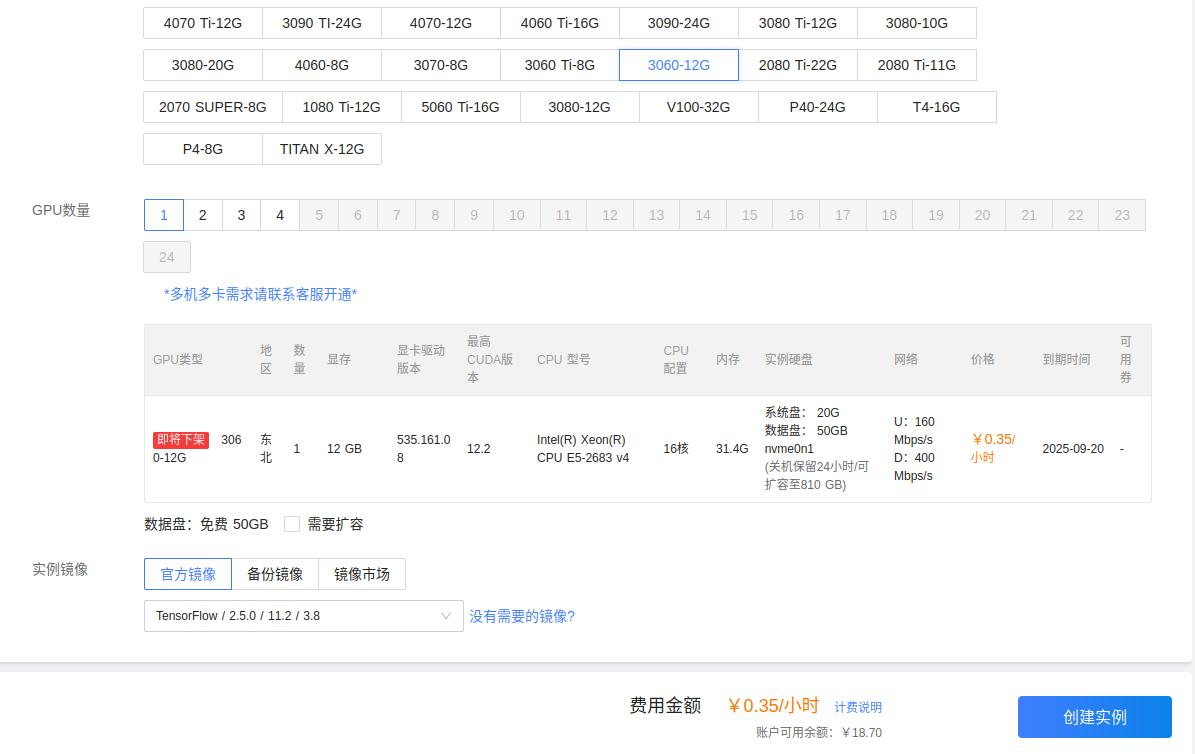Pick the 3090-24G GPU type

click(x=678, y=23)
